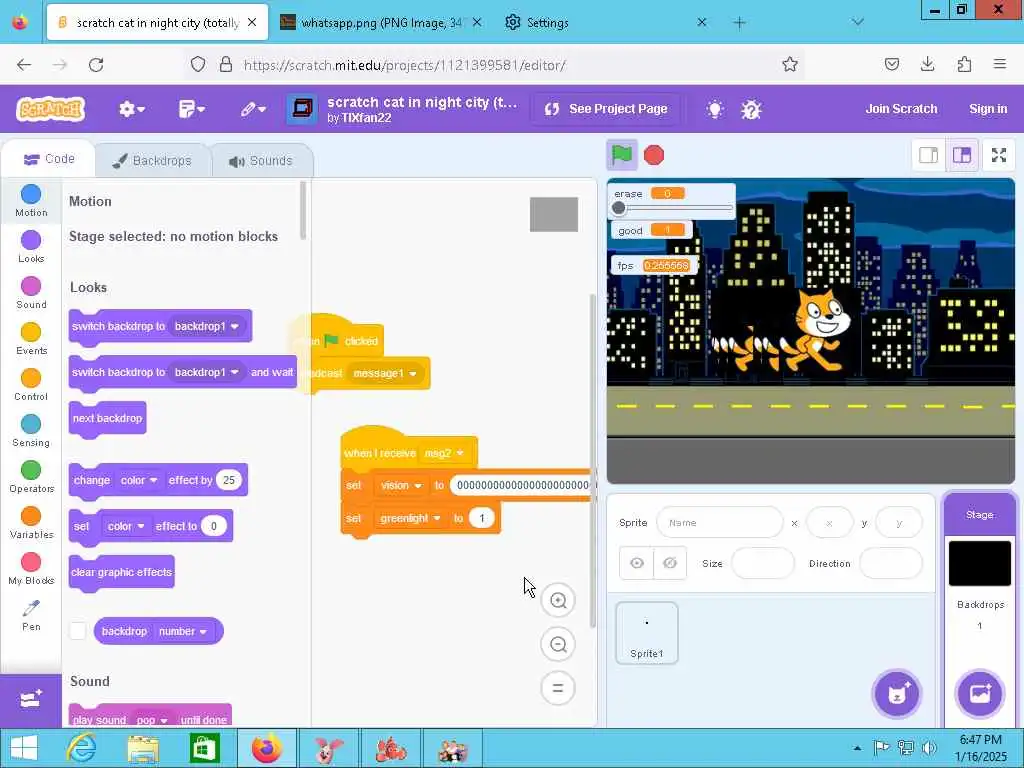The height and width of the screenshot is (768, 1024).
Task: Select the Operators block category
Action: point(31,477)
